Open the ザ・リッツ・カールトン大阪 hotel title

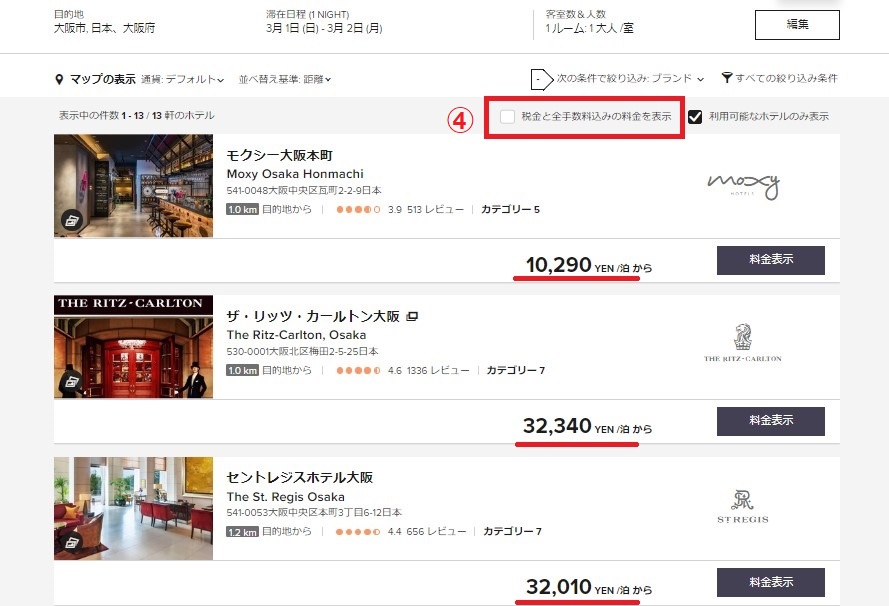313,316
